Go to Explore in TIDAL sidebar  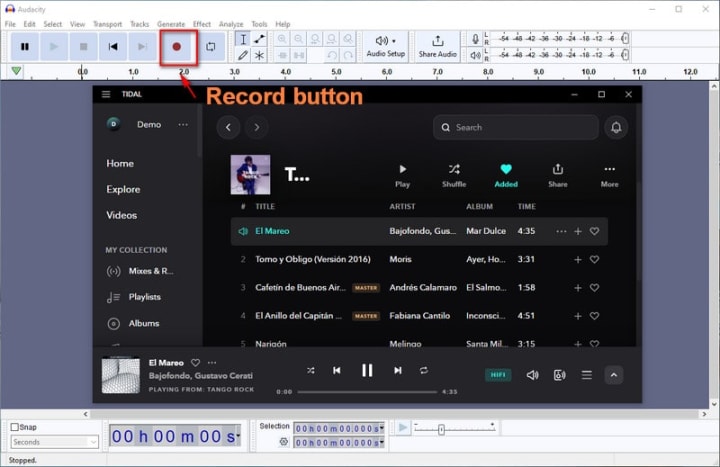123,189
